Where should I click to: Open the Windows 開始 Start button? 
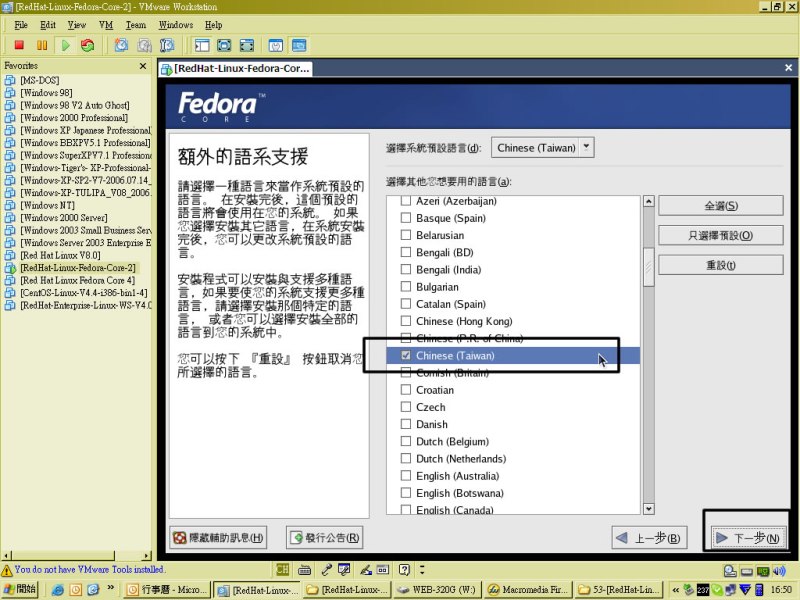[19, 589]
